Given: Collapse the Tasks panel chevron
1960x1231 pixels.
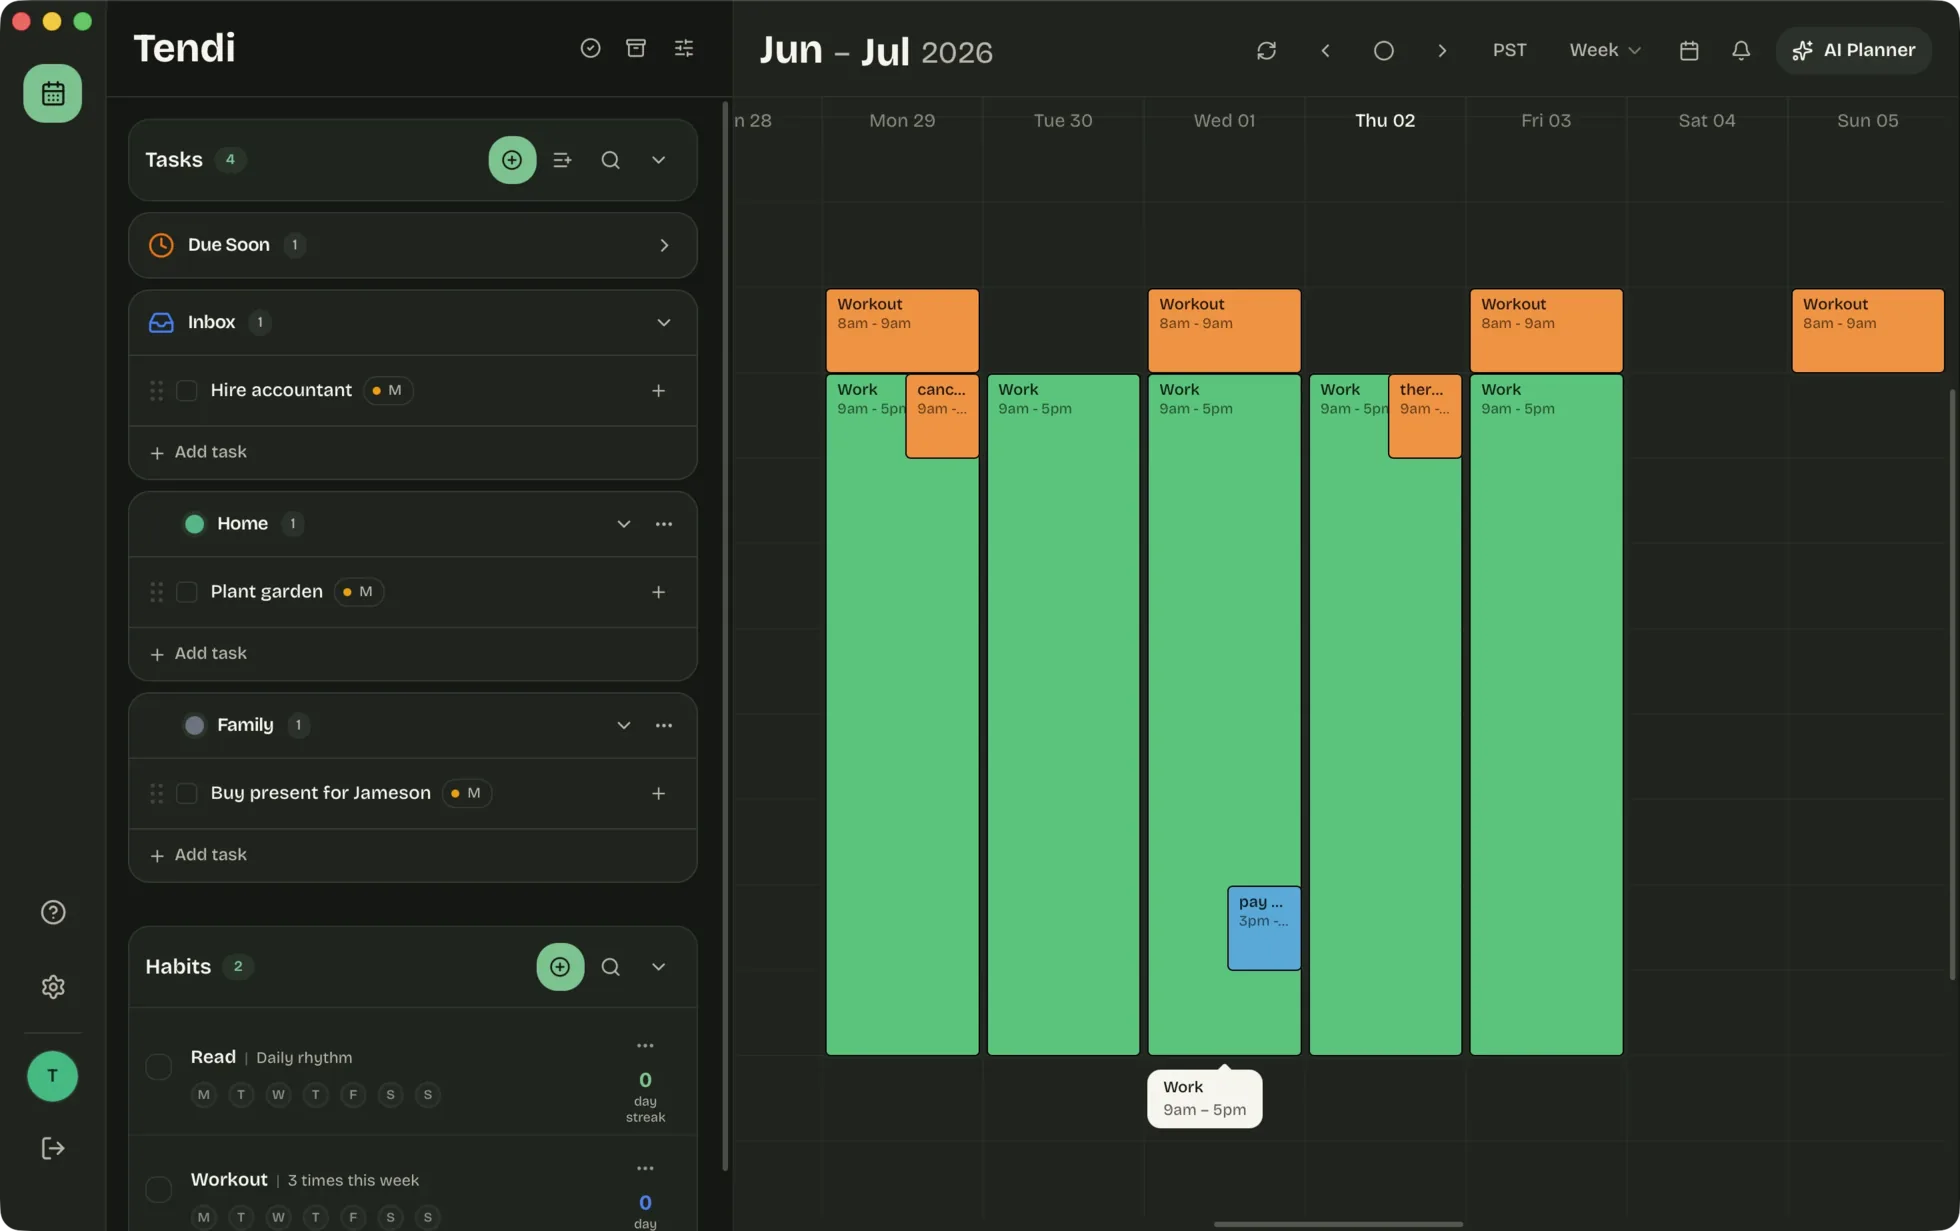Looking at the screenshot, I should [x=658, y=160].
